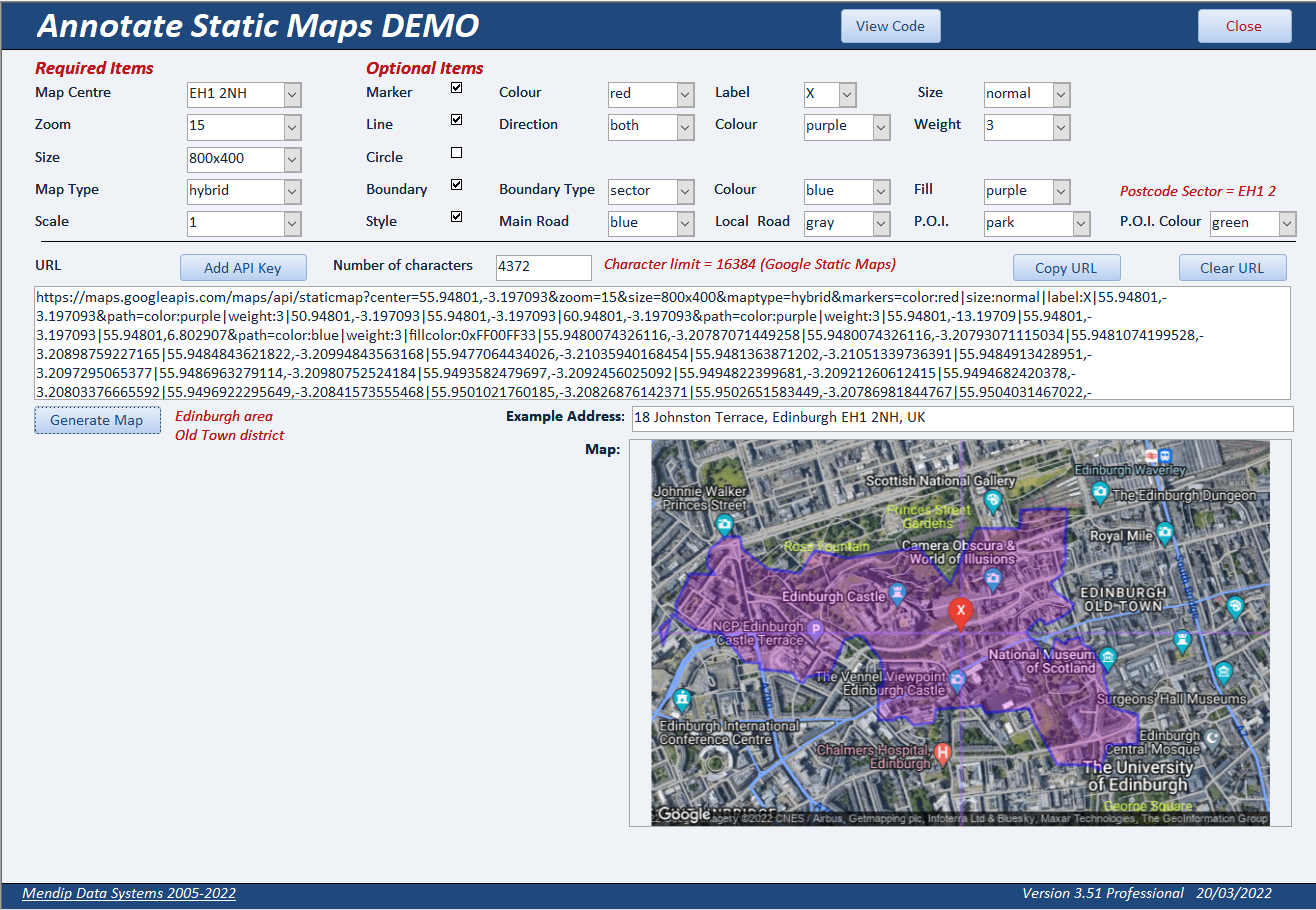The height and width of the screenshot is (910, 1316).
Task: Click Johnnie Walker Princes Street map icon
Action: pos(726,524)
